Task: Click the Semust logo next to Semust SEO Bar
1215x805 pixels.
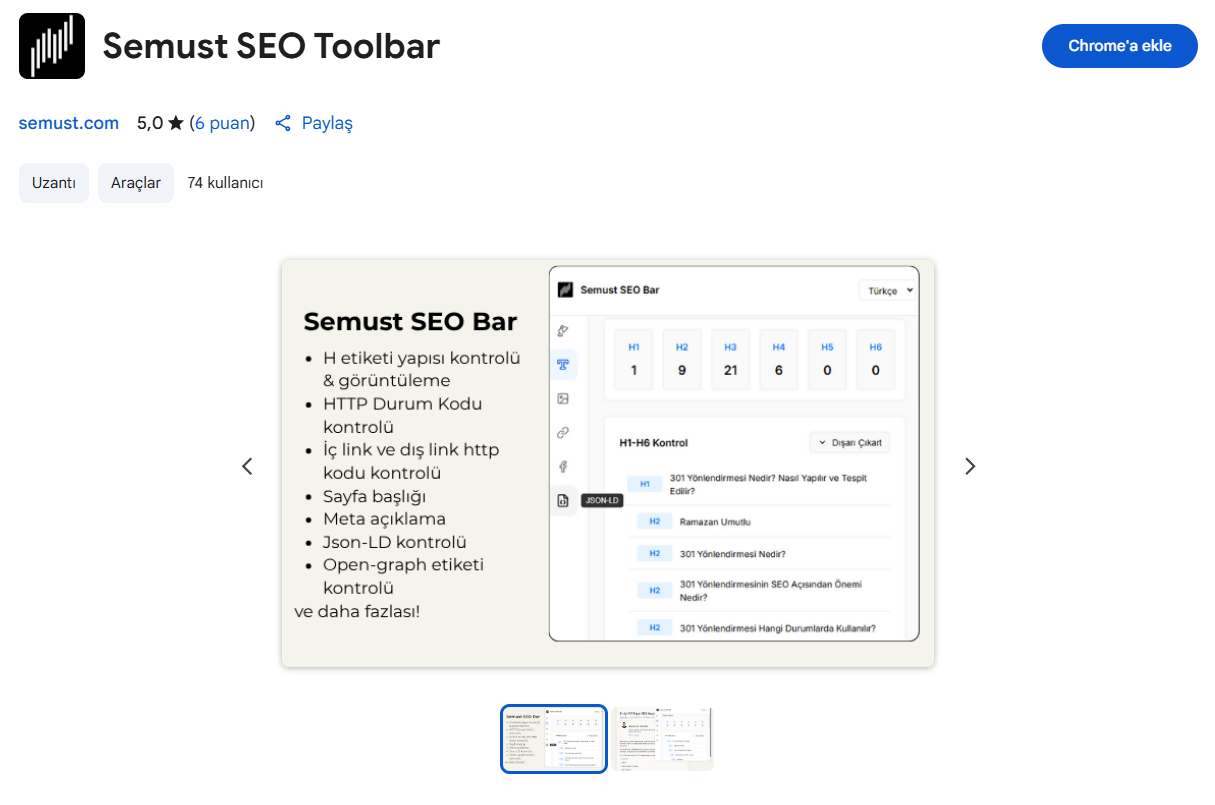Action: [566, 289]
